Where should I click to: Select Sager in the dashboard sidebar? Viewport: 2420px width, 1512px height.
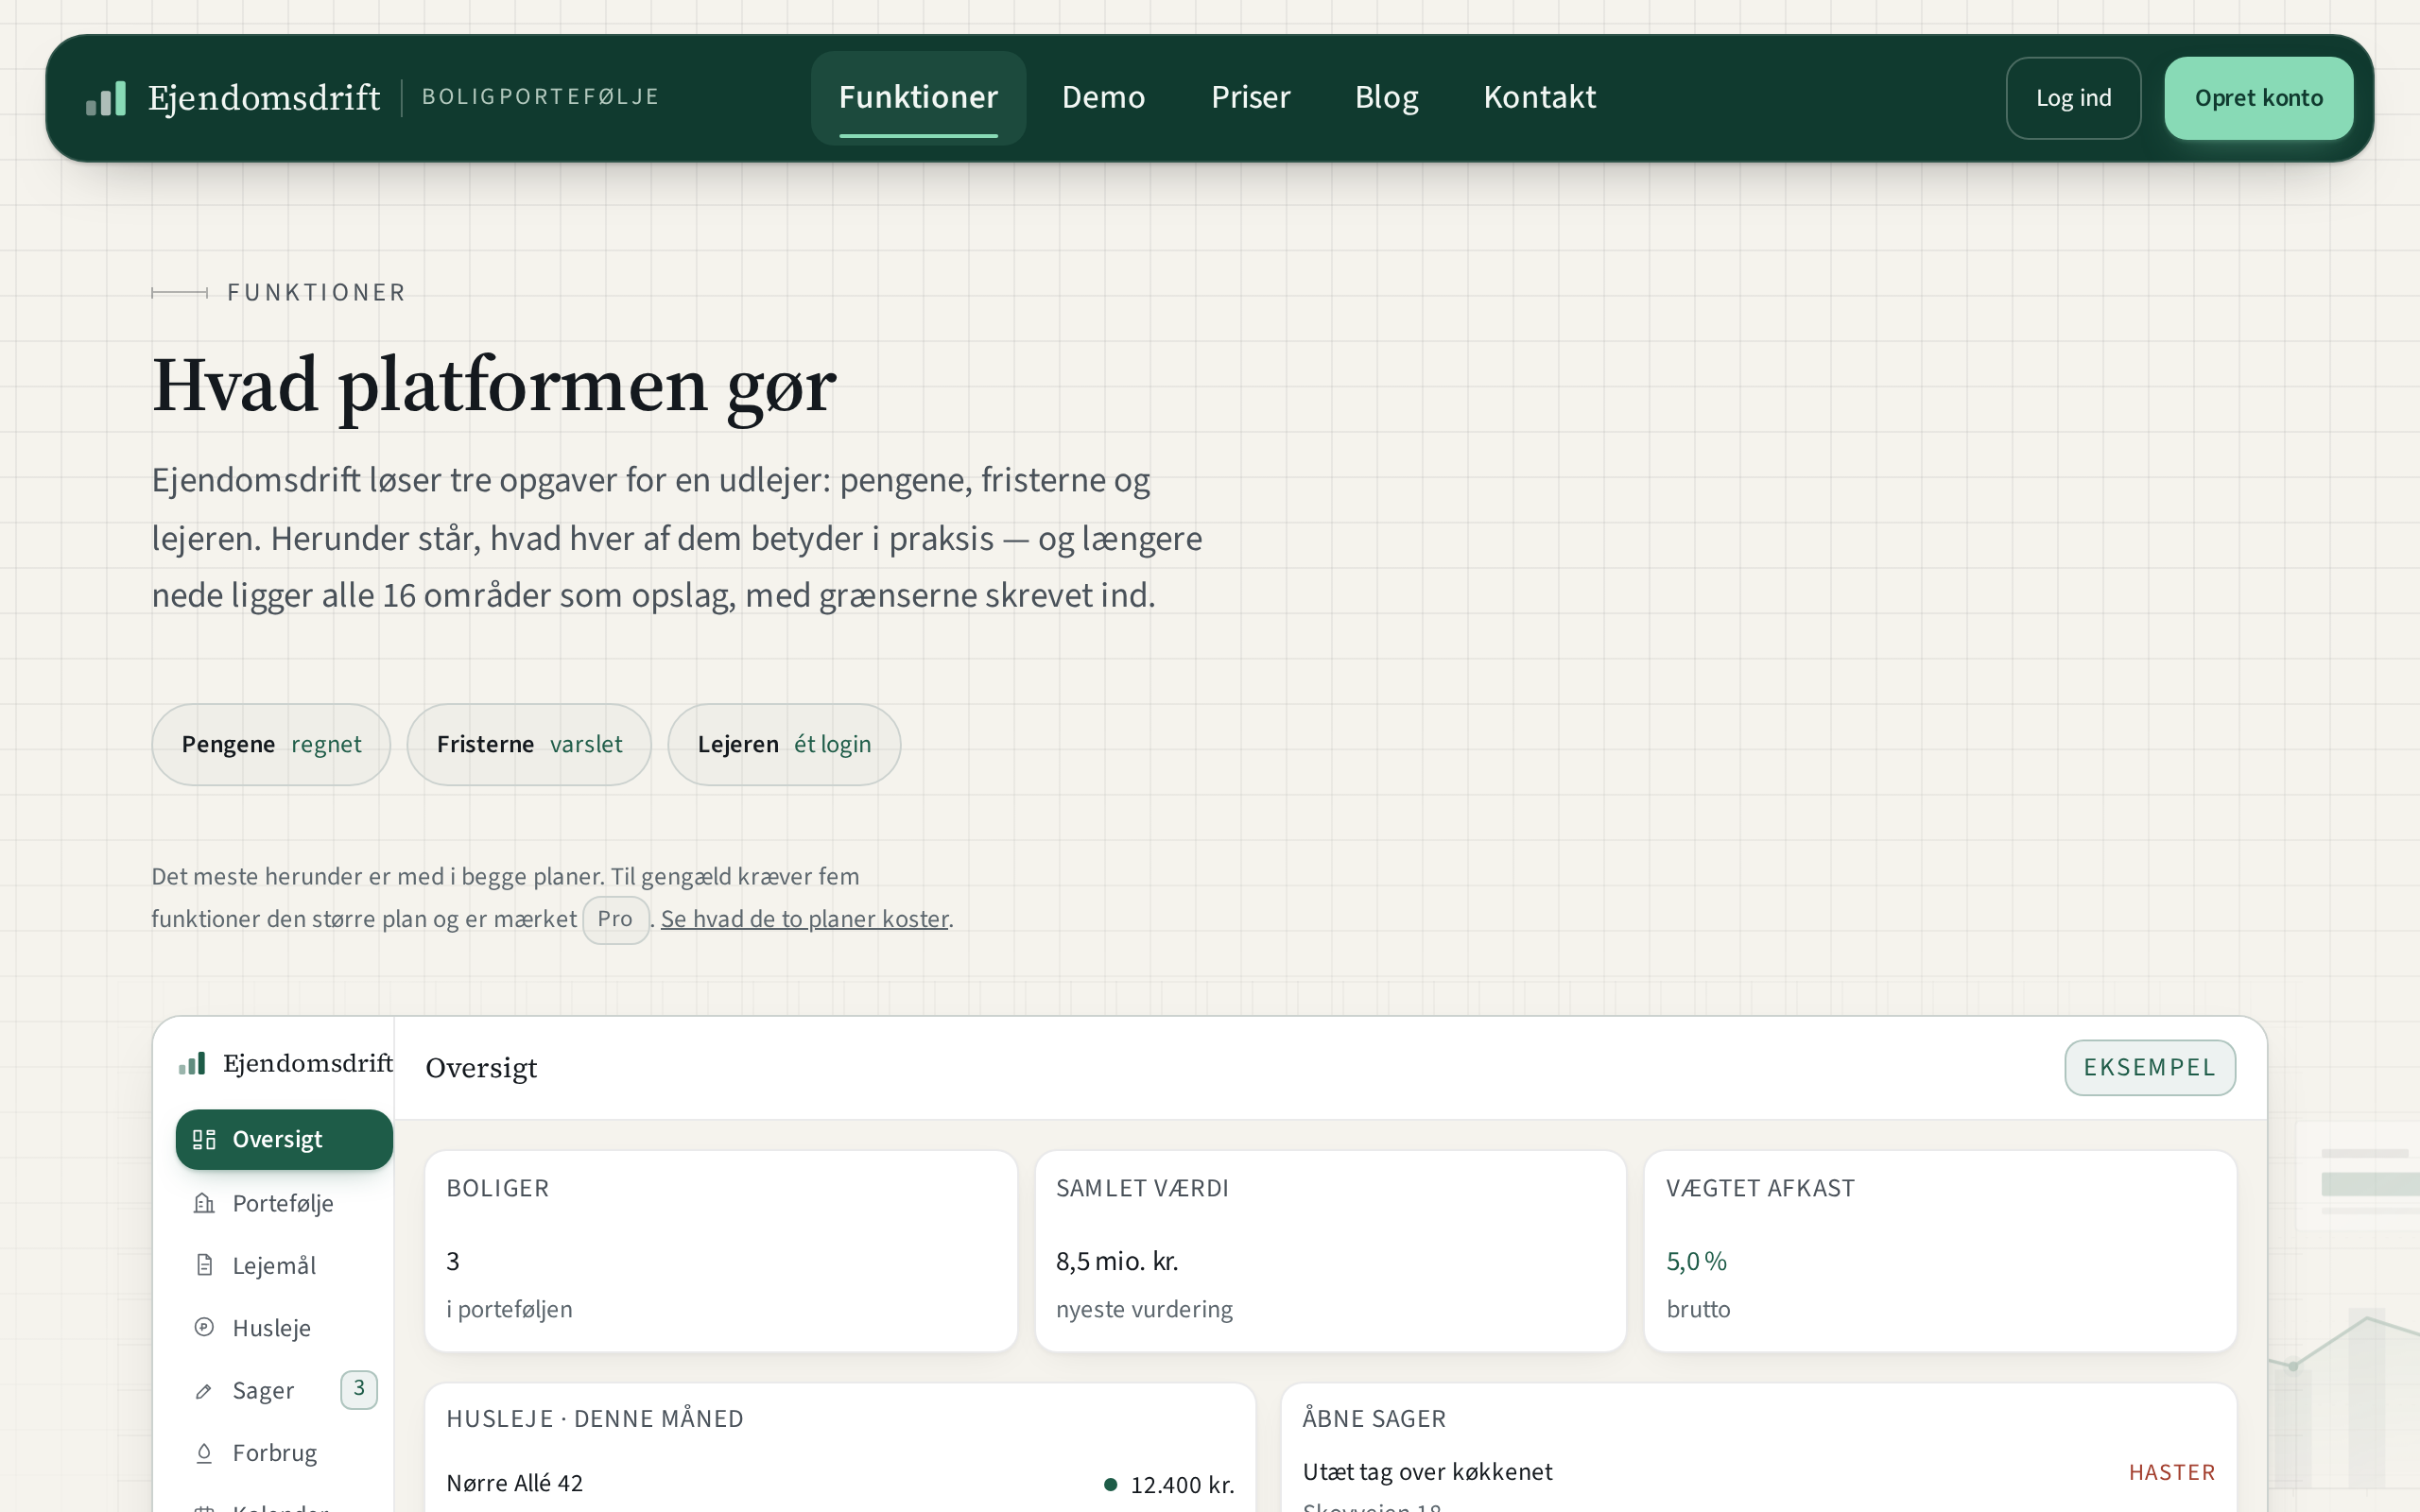pyautogui.click(x=284, y=1390)
